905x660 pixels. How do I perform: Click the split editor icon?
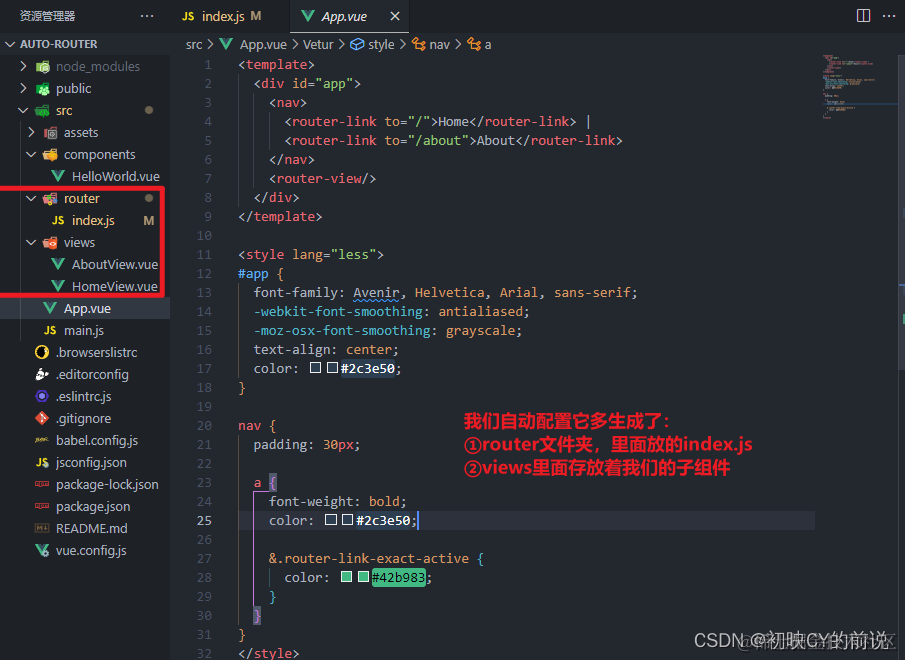(x=863, y=16)
